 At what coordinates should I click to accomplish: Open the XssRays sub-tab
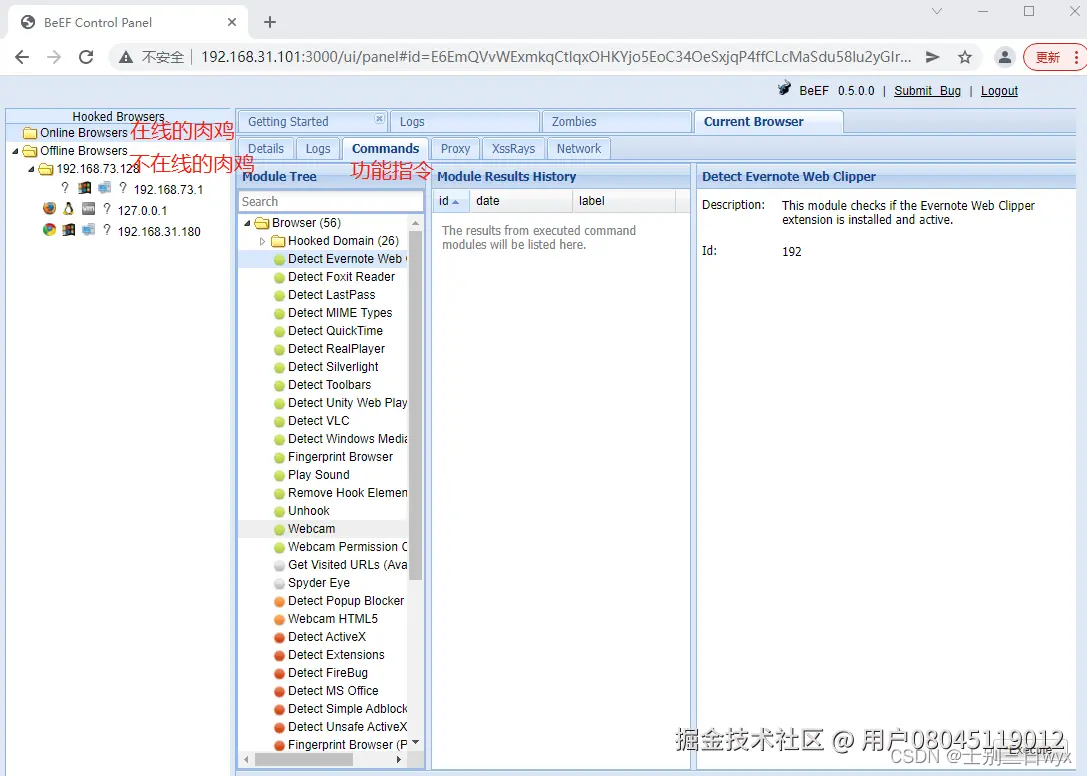coord(513,148)
